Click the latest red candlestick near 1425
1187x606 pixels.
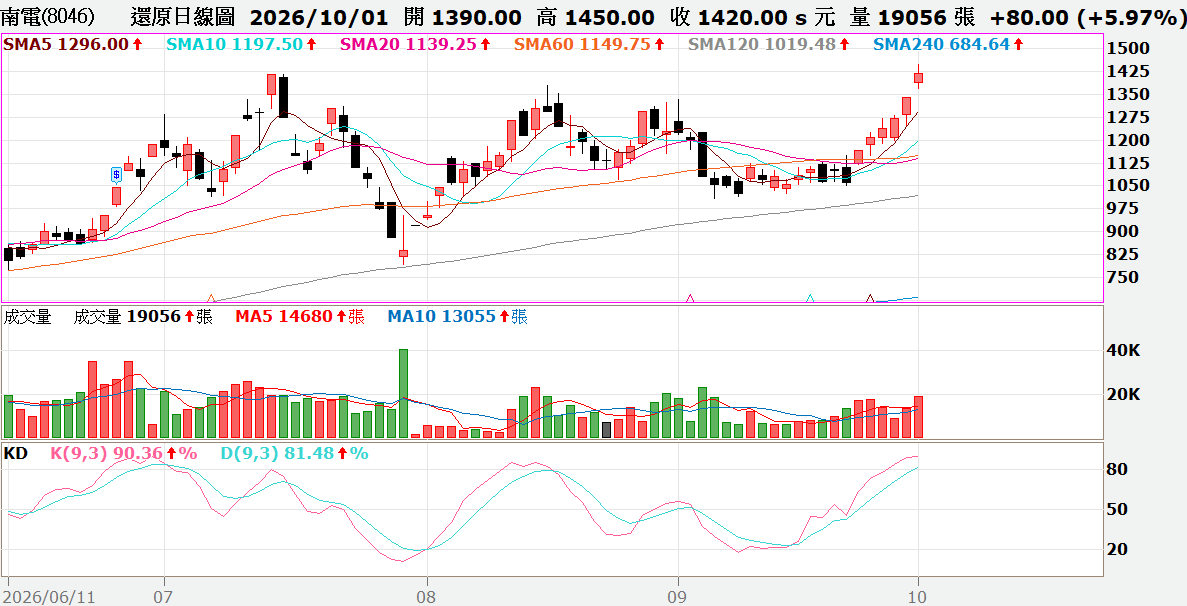click(x=918, y=77)
